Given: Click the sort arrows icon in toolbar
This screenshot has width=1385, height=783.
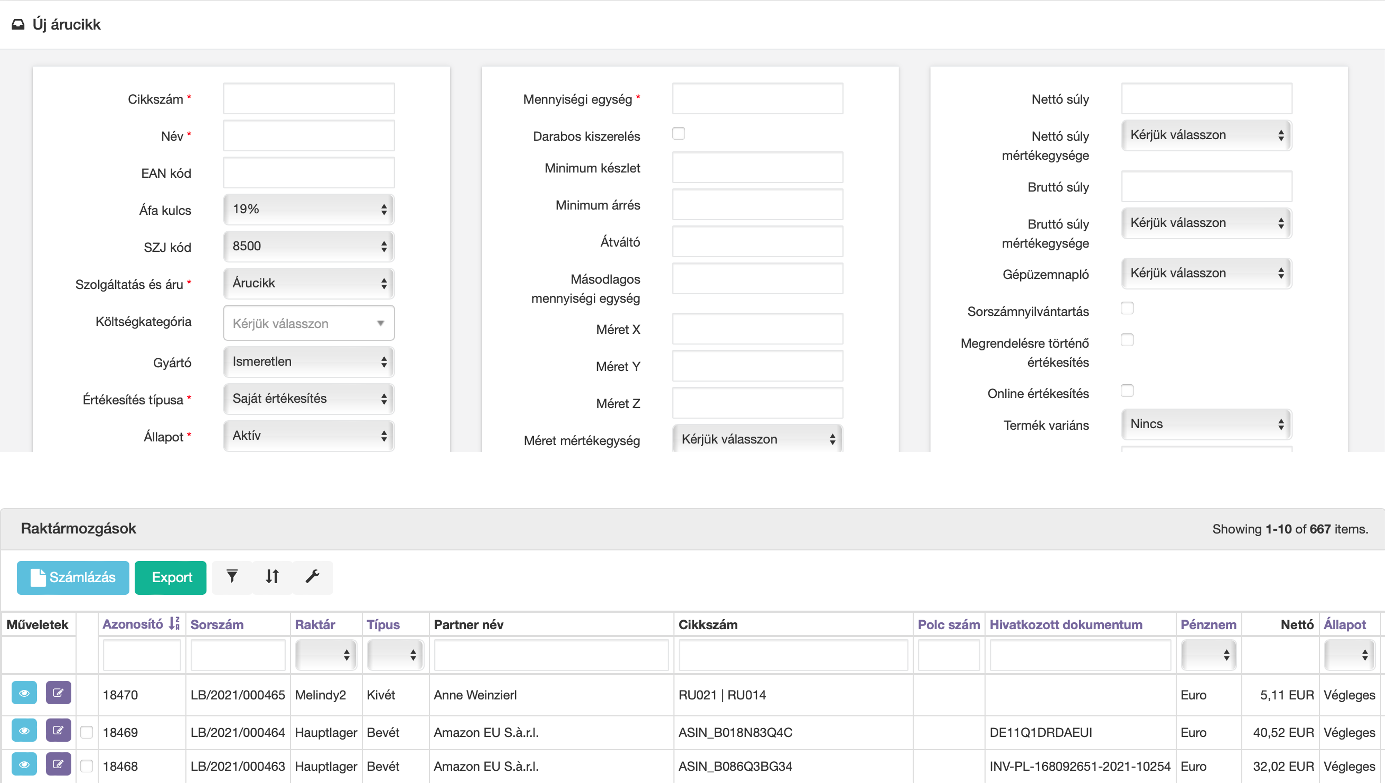Looking at the screenshot, I should (272, 577).
